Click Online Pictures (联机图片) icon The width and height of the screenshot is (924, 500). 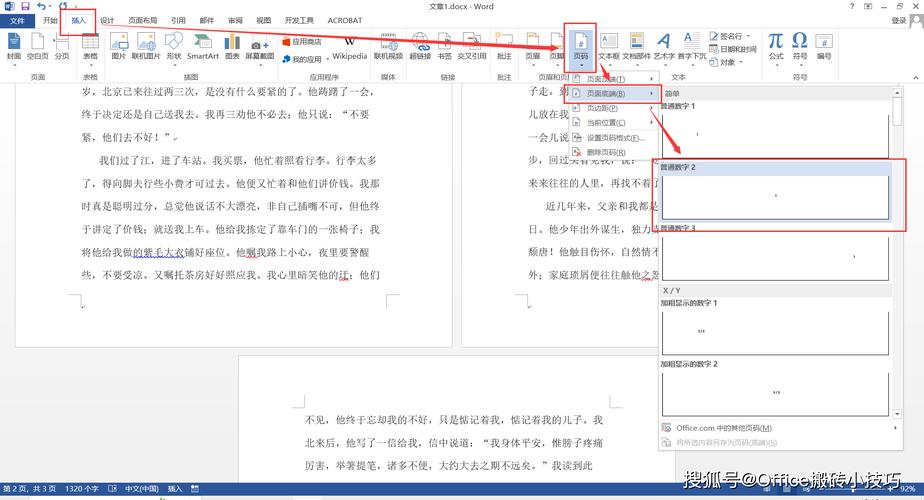click(146, 47)
